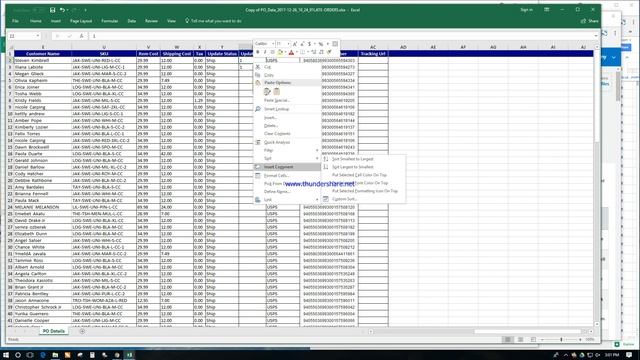Decrease font size in mini toolbar
The image size is (640, 360).
302,44
